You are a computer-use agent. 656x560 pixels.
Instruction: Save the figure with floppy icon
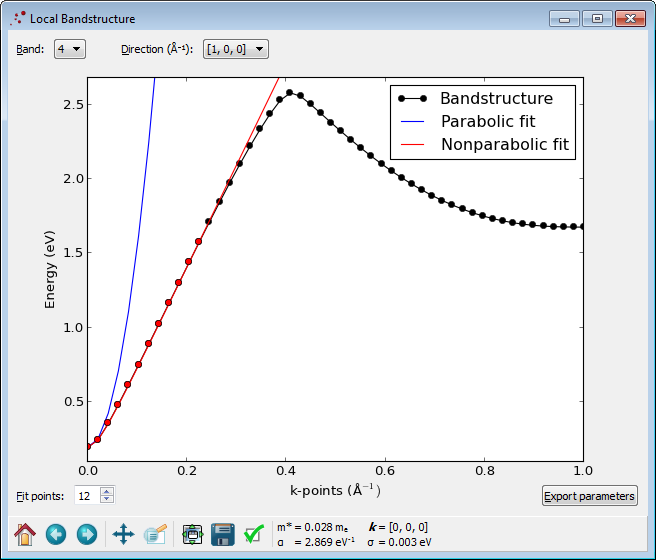point(223,534)
